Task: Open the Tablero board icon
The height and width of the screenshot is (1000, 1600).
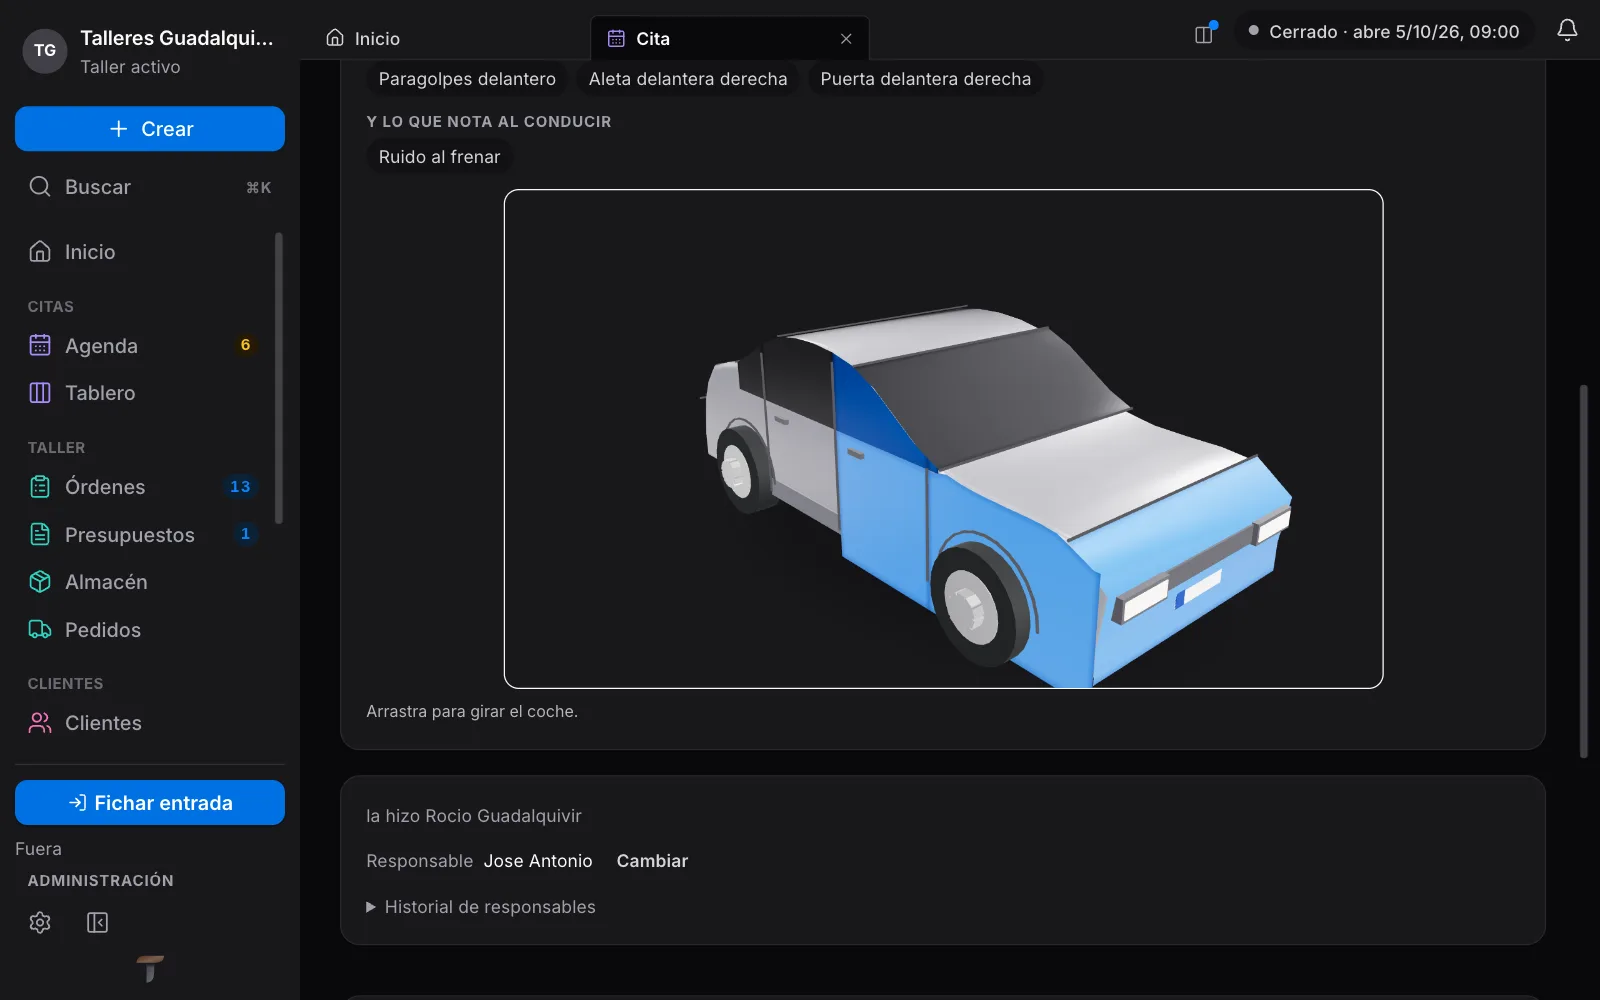Action: tap(40, 393)
